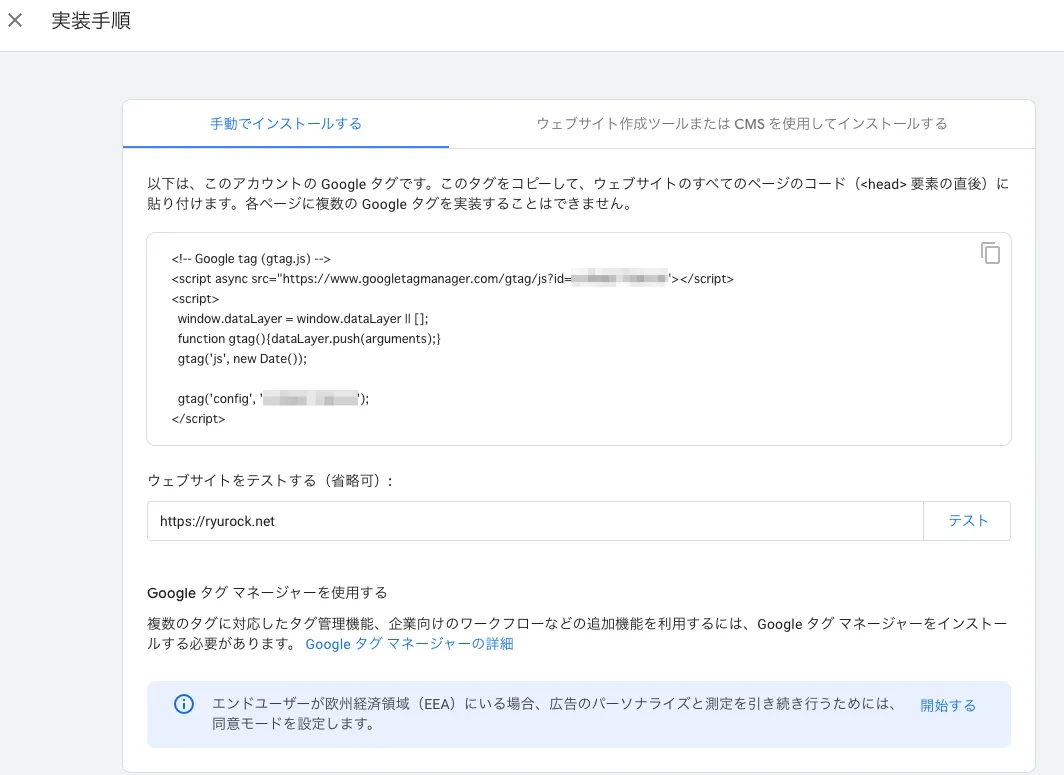This screenshot has width=1064, height=775.
Task: Focus the website URL field showing ryurock.net
Action: (534, 521)
